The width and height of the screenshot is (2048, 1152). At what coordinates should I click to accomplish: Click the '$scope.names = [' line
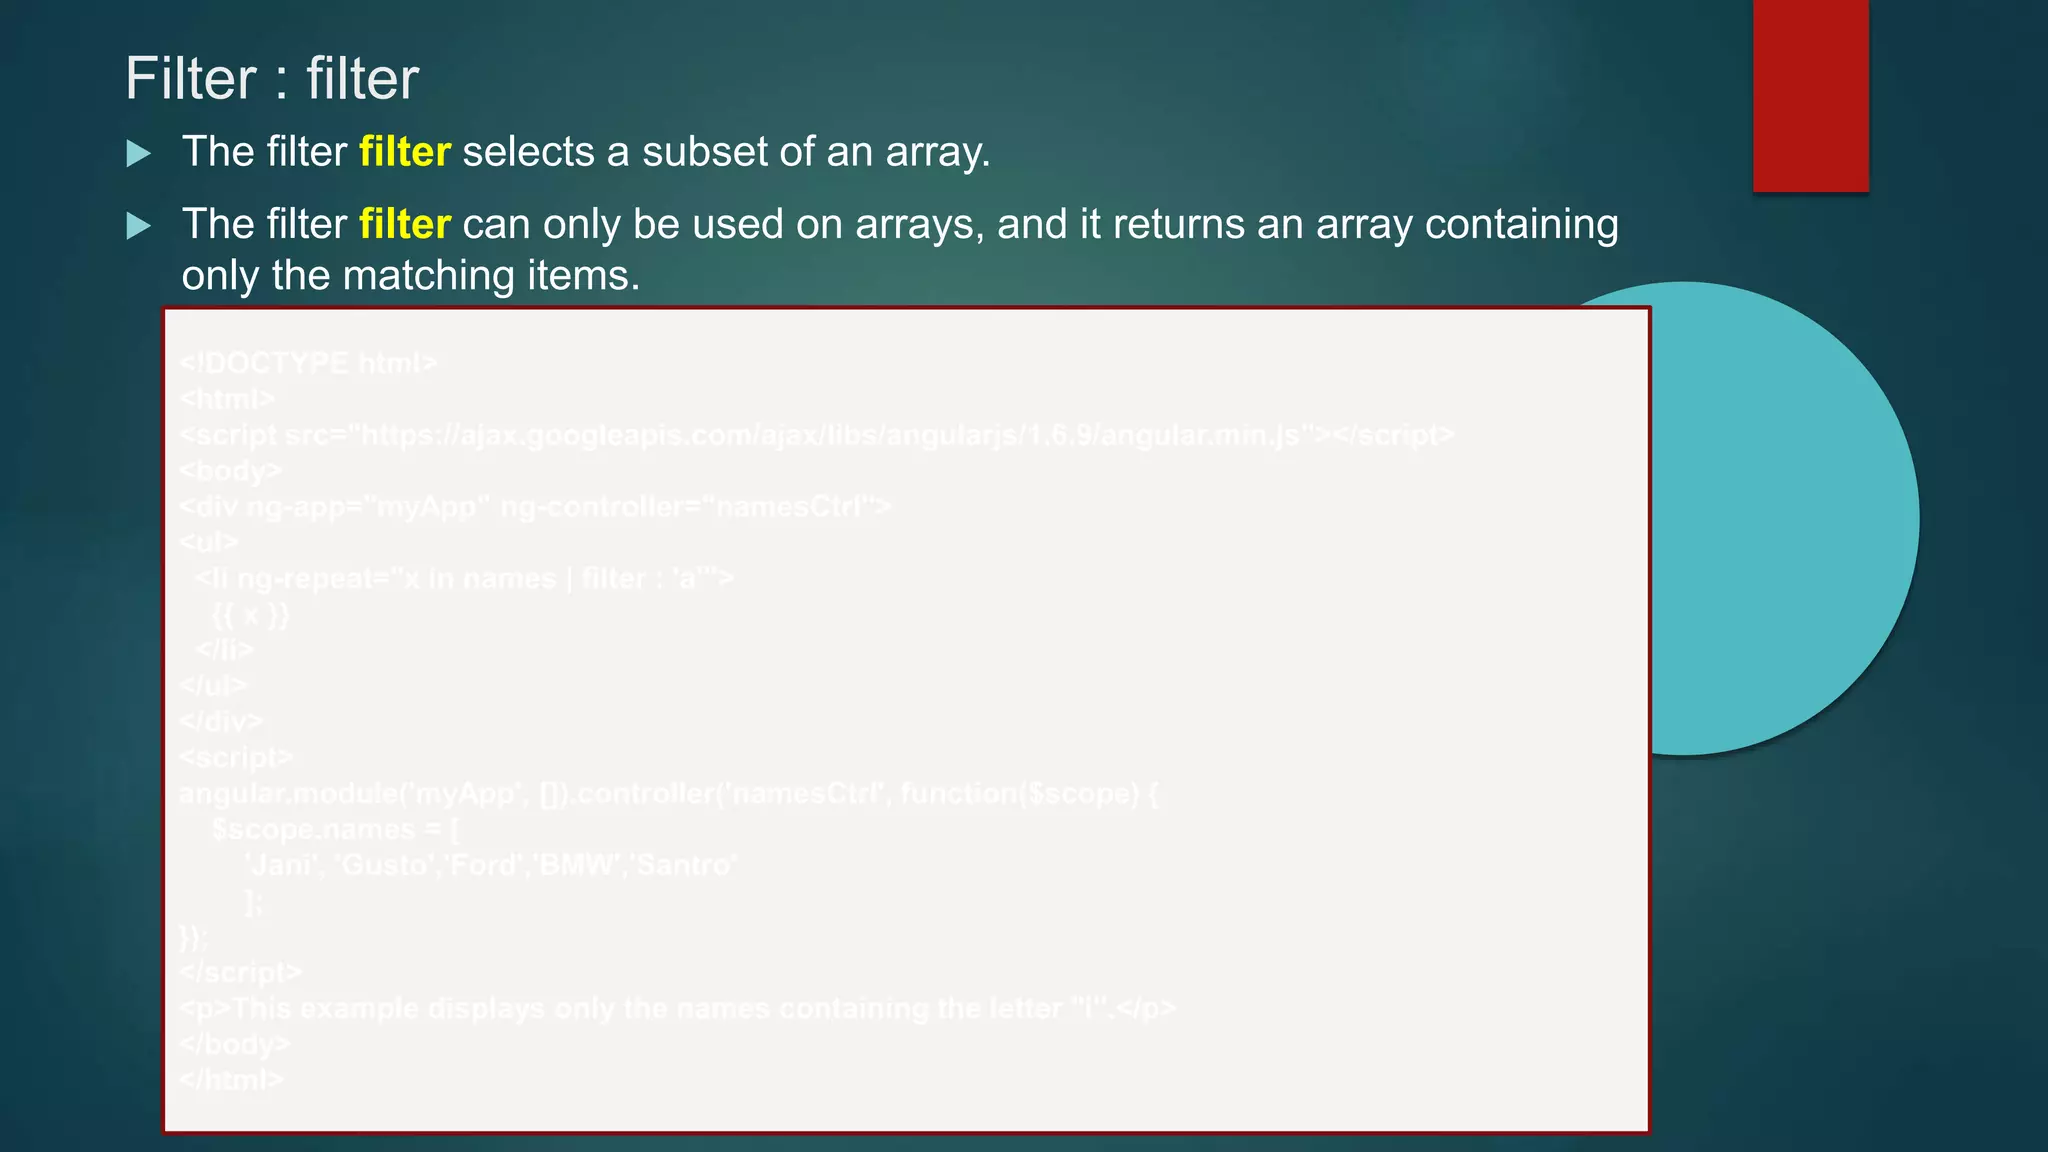coord(335,830)
